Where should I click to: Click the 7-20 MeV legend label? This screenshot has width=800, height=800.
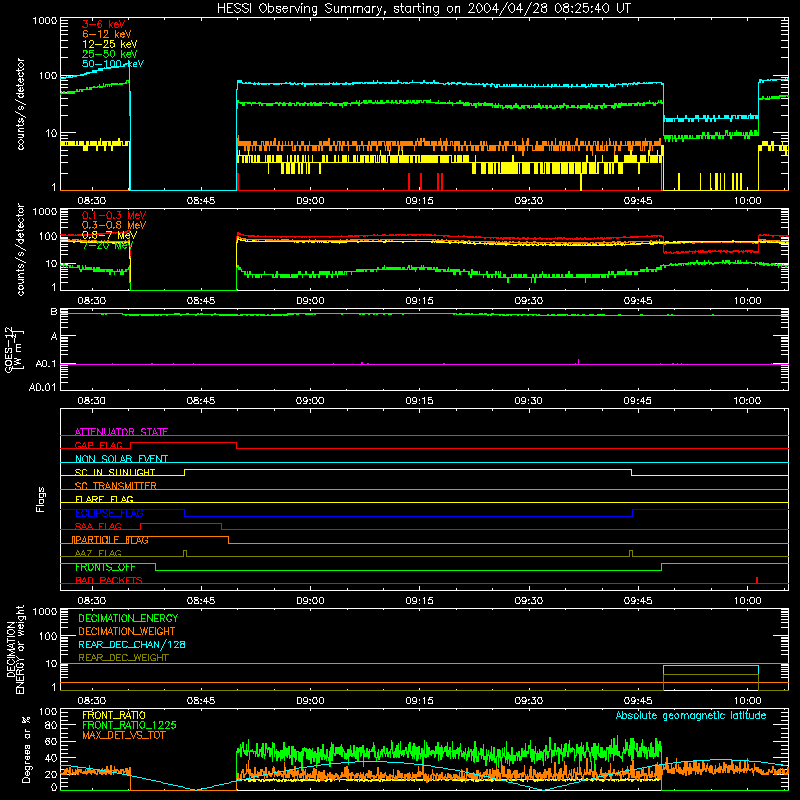pos(106,245)
